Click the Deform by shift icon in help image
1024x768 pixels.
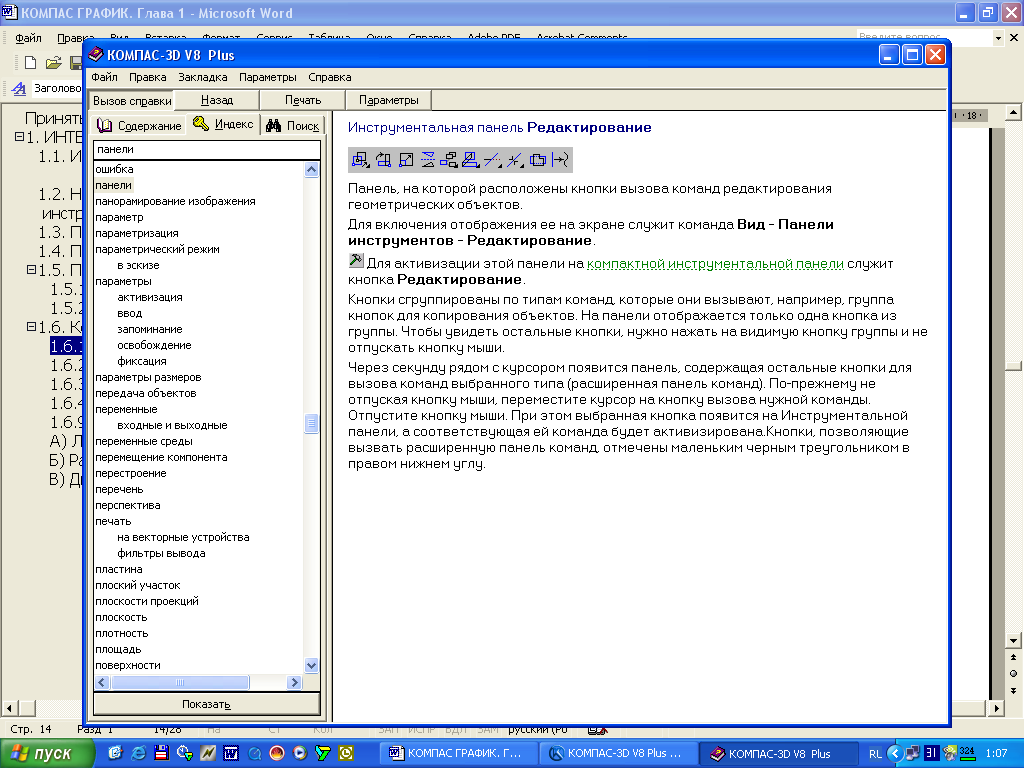[471, 159]
